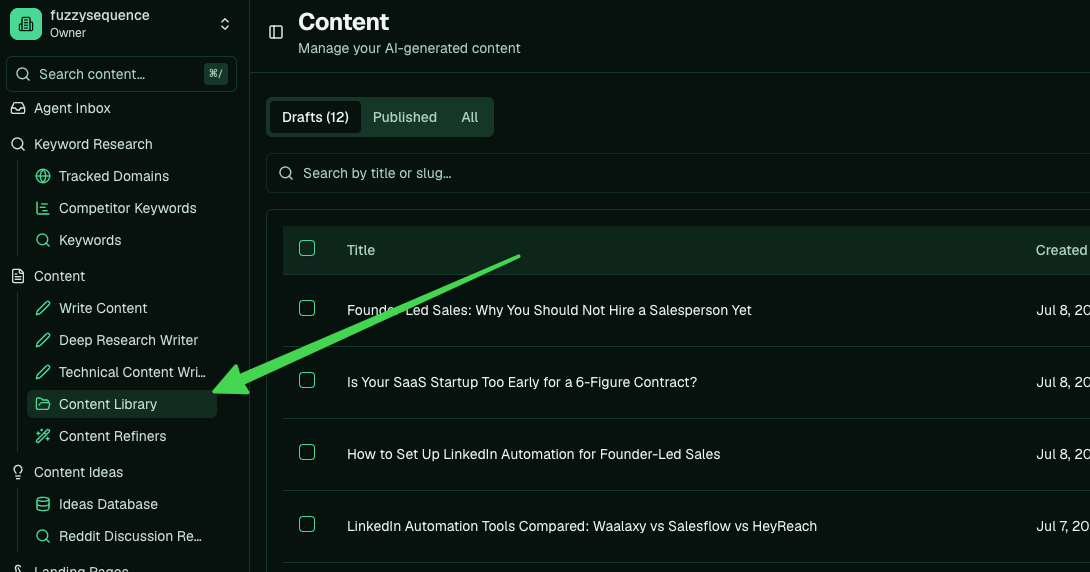Click the Search content field
The image size is (1090, 572).
coord(121,74)
